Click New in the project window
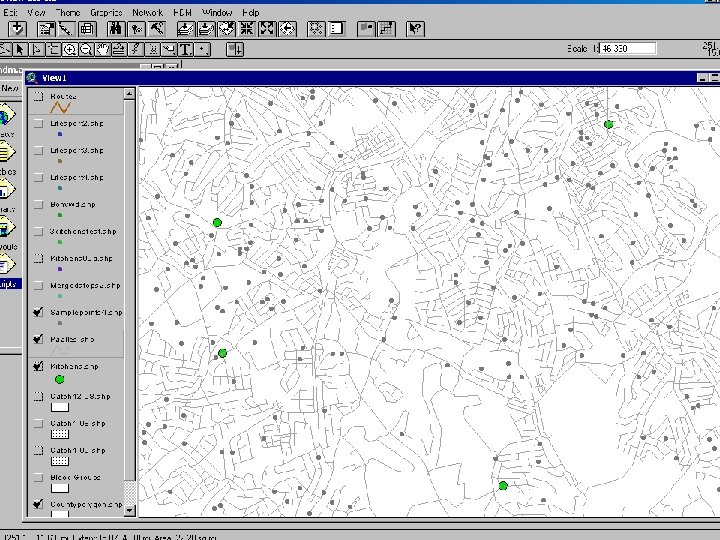 [x=10, y=88]
